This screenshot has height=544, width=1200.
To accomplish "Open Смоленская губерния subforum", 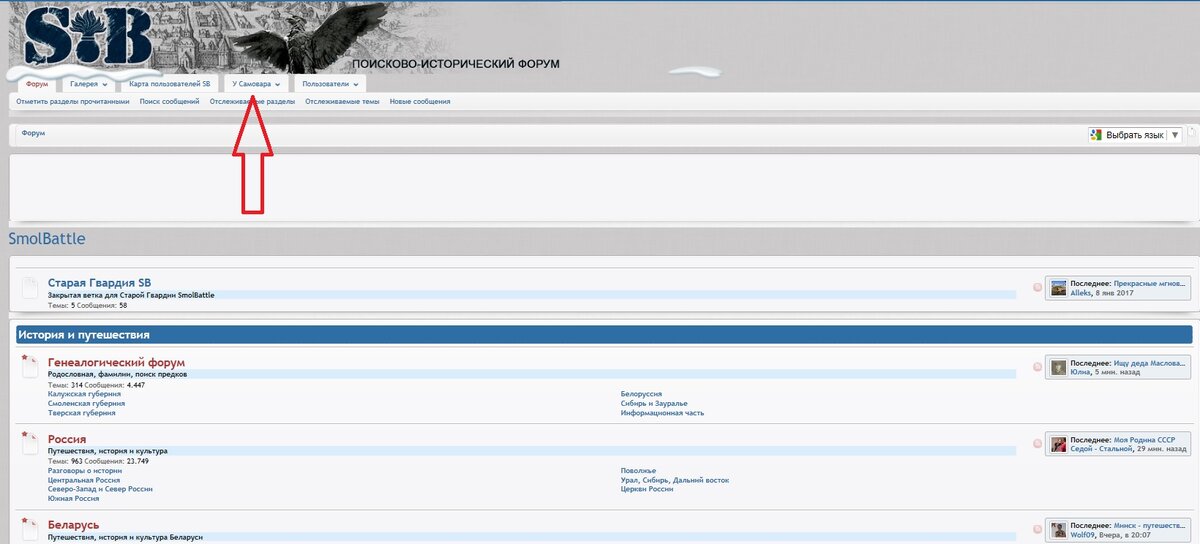I will coord(86,403).
